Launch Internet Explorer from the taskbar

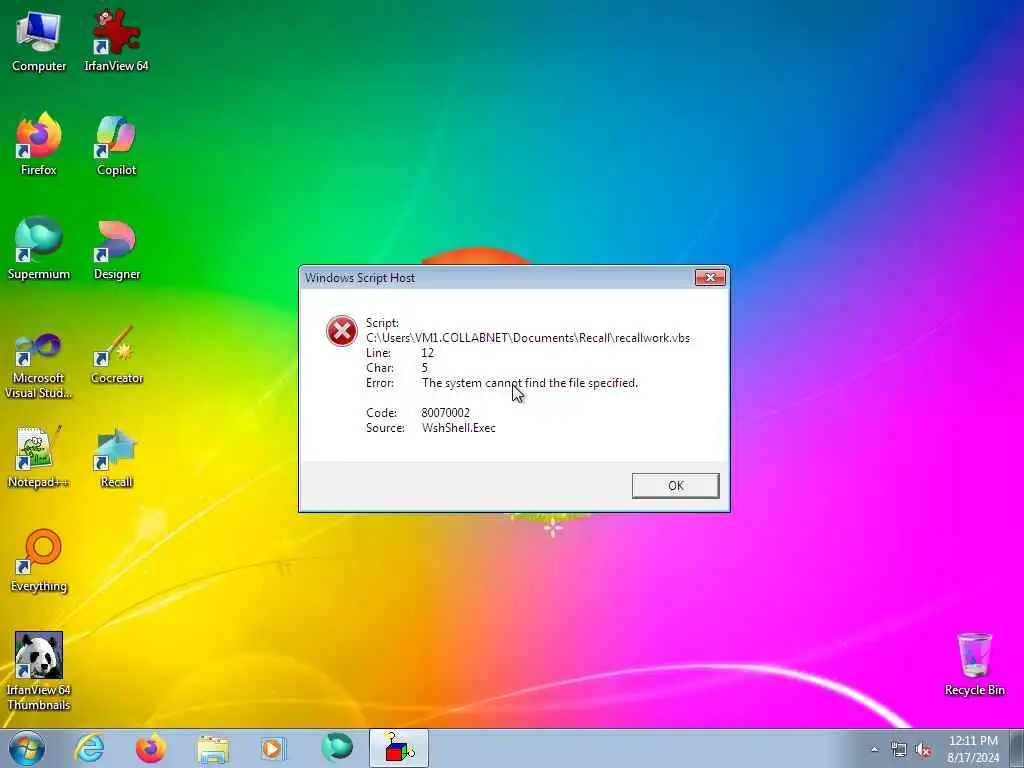click(x=89, y=748)
